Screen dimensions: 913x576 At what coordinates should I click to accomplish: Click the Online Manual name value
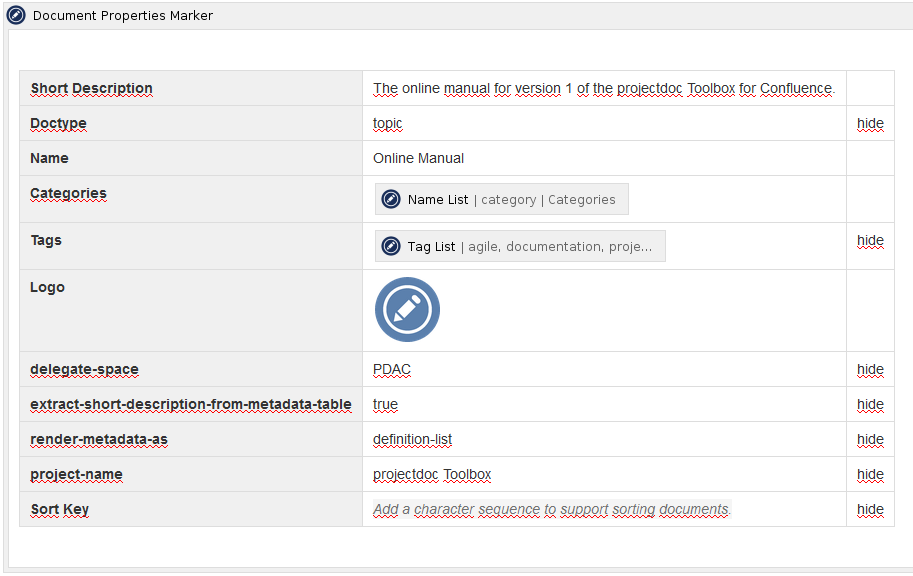point(418,158)
